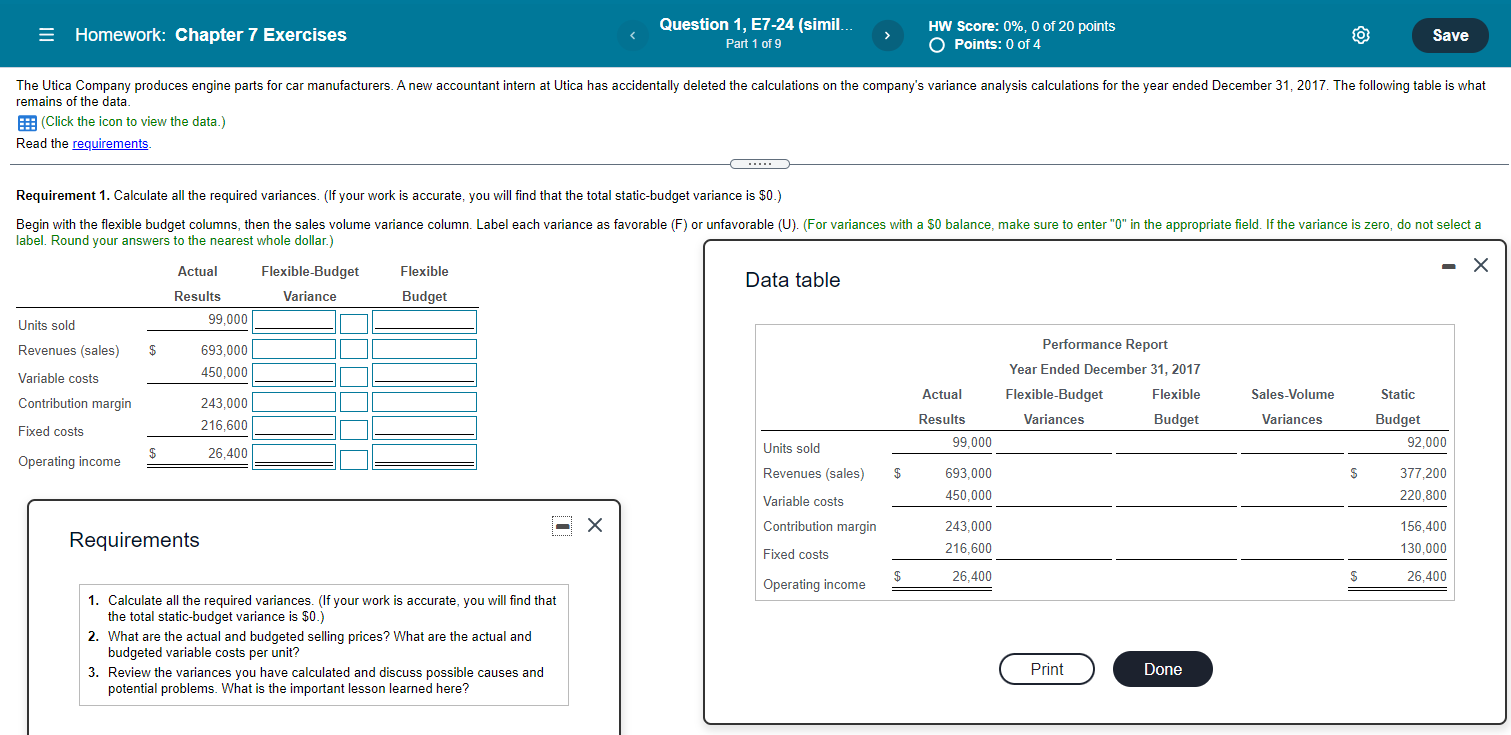Click Sales-Volume Variances column header
The image size is (1511, 735).
(x=1292, y=407)
